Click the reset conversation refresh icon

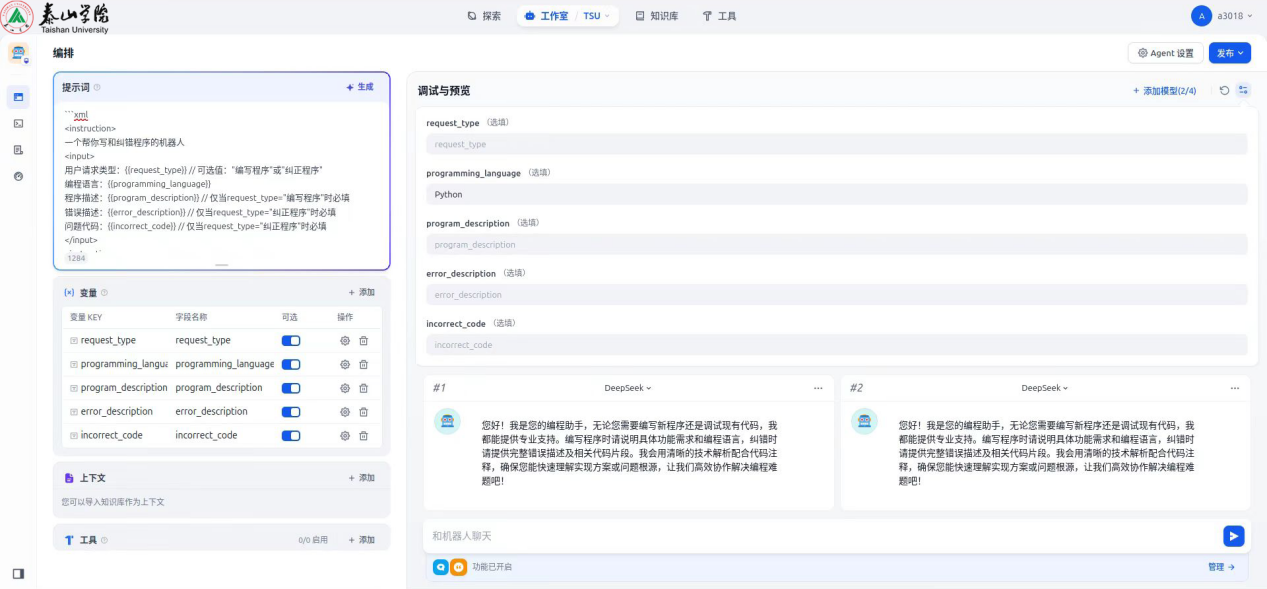pos(1224,90)
